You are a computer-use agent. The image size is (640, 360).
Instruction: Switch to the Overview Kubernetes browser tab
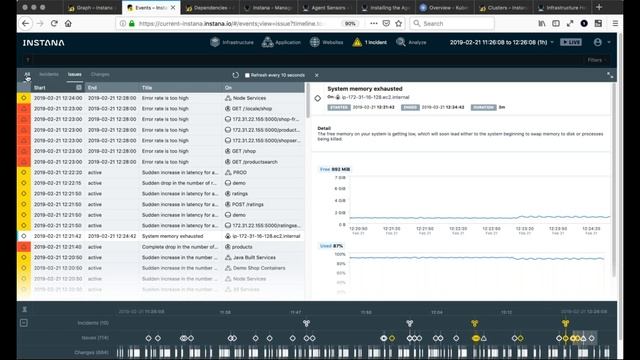pyautogui.click(x=444, y=7)
